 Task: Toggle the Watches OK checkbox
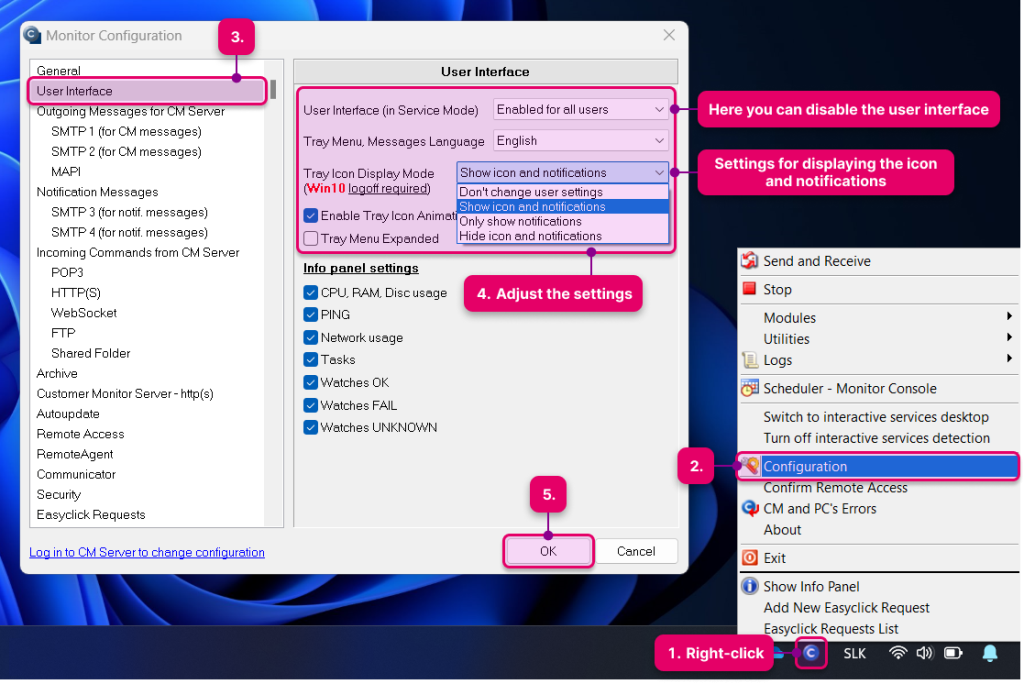coord(312,383)
